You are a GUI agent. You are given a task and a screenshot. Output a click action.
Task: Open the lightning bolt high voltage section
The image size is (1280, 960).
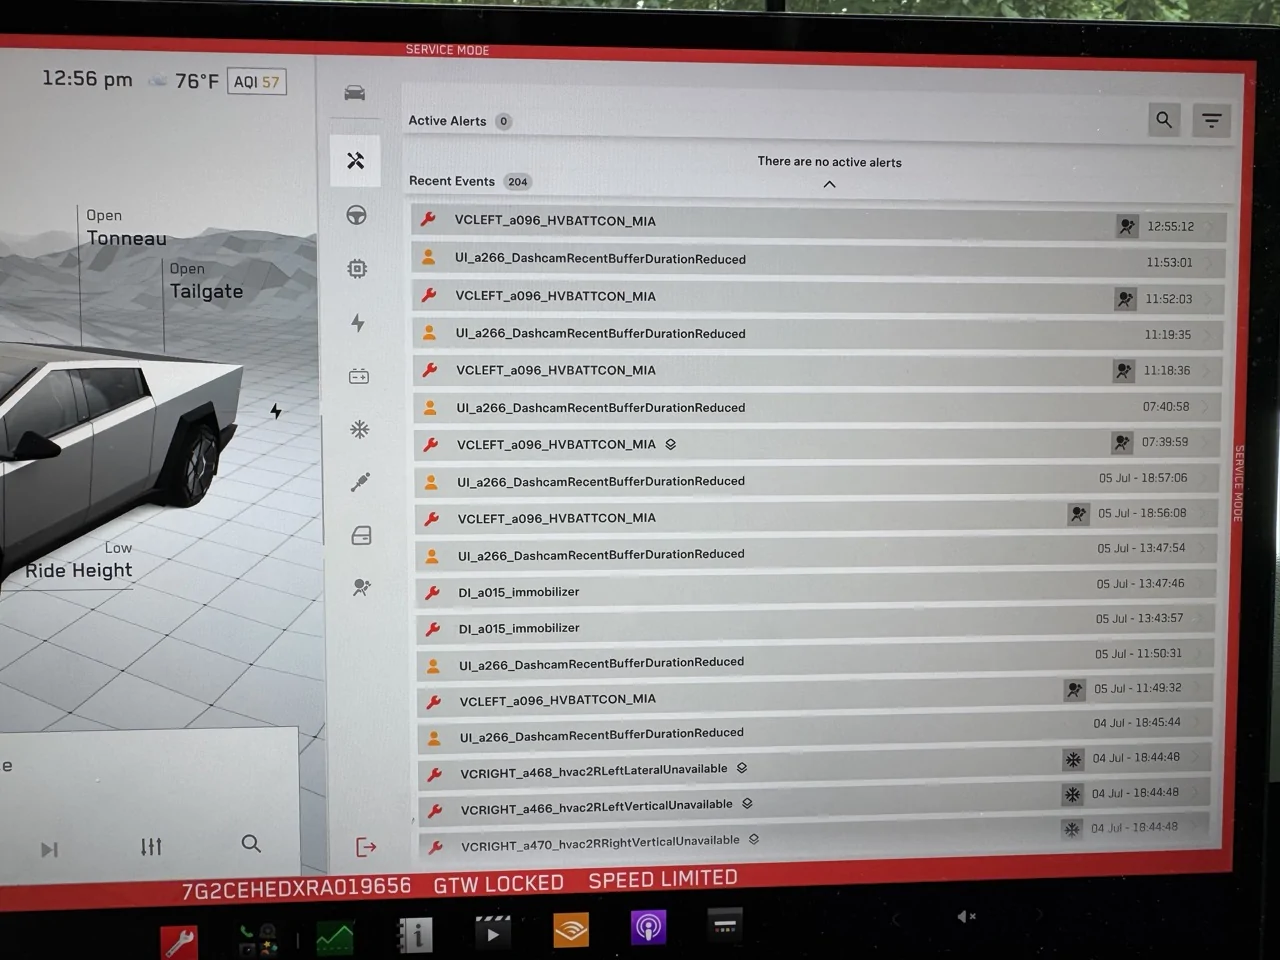358,322
